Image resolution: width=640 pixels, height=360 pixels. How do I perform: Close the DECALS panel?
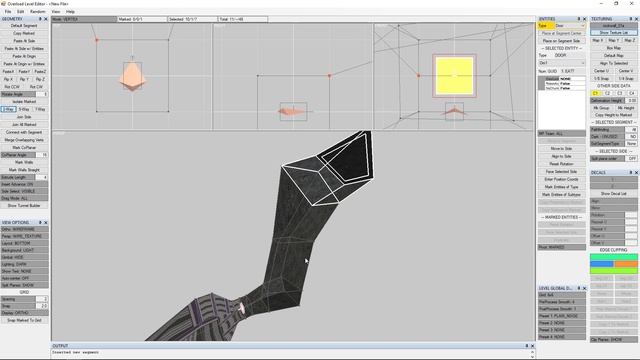[x=636, y=172]
